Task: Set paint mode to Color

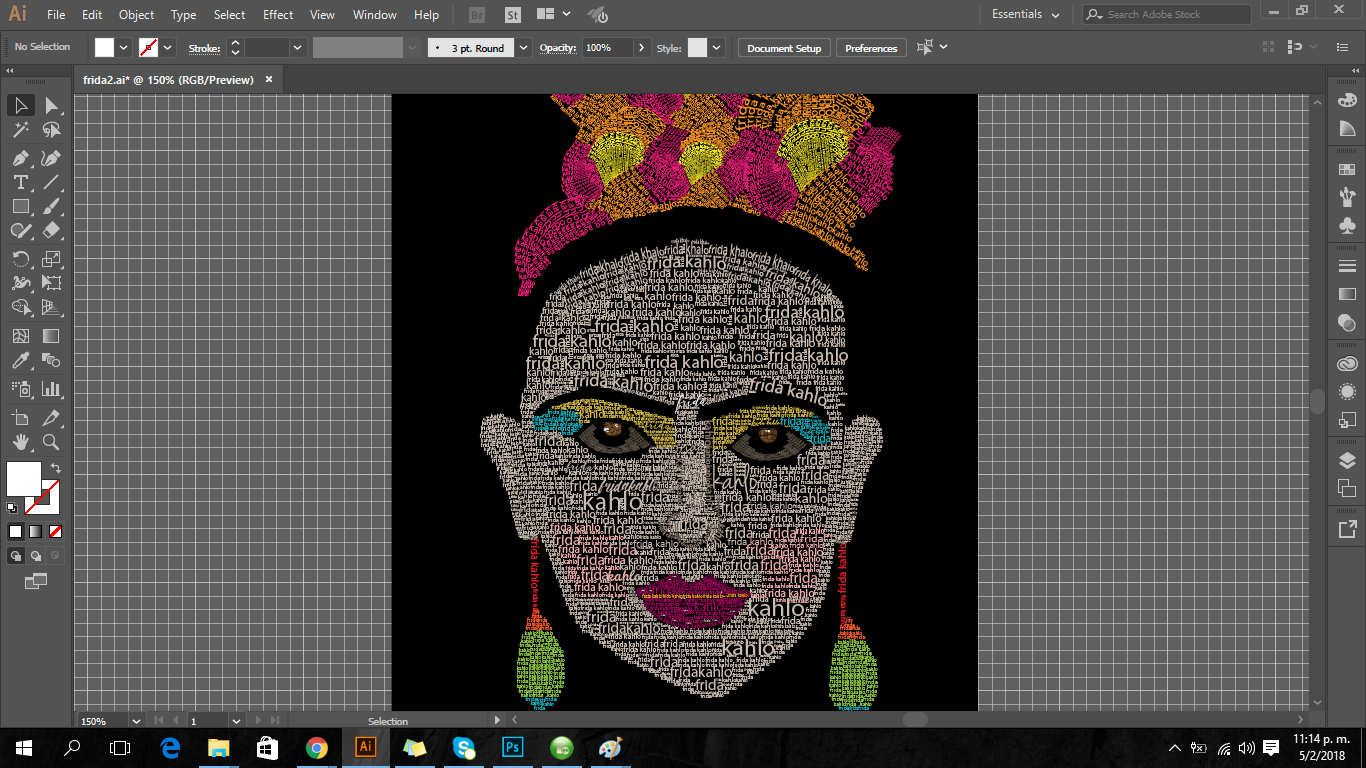Action: point(15,531)
